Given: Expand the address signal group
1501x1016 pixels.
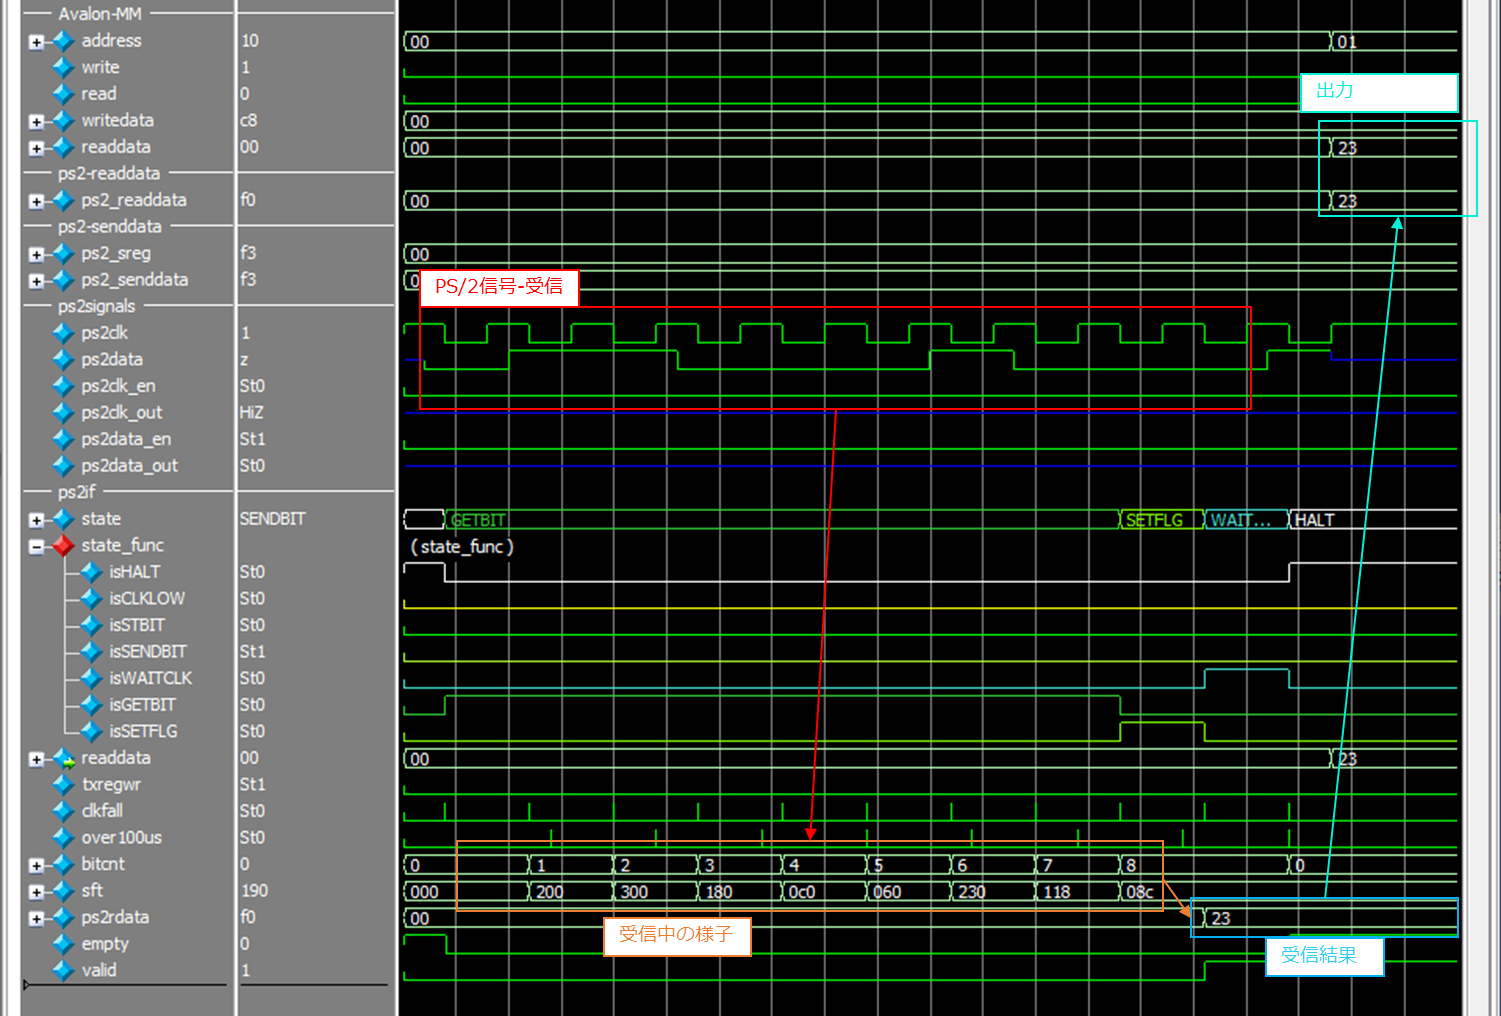Looking at the screenshot, I should [x=36, y=42].
